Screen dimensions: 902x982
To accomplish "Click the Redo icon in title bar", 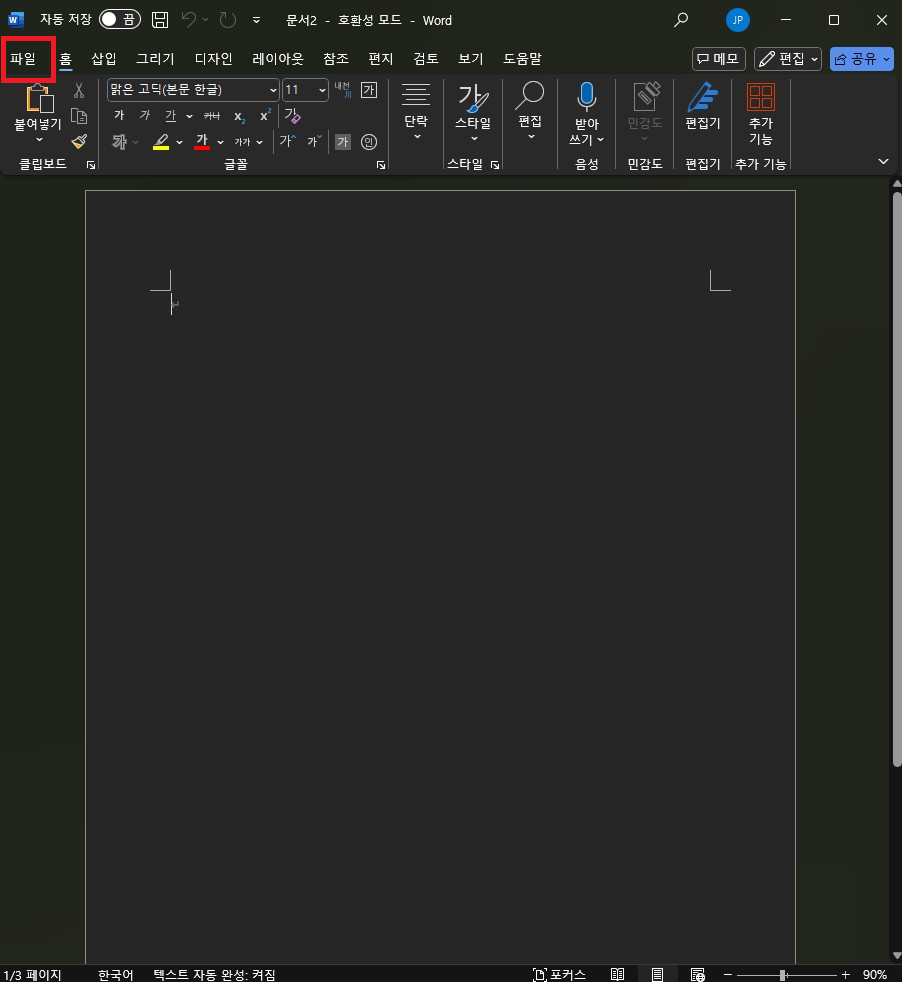I will (x=227, y=20).
